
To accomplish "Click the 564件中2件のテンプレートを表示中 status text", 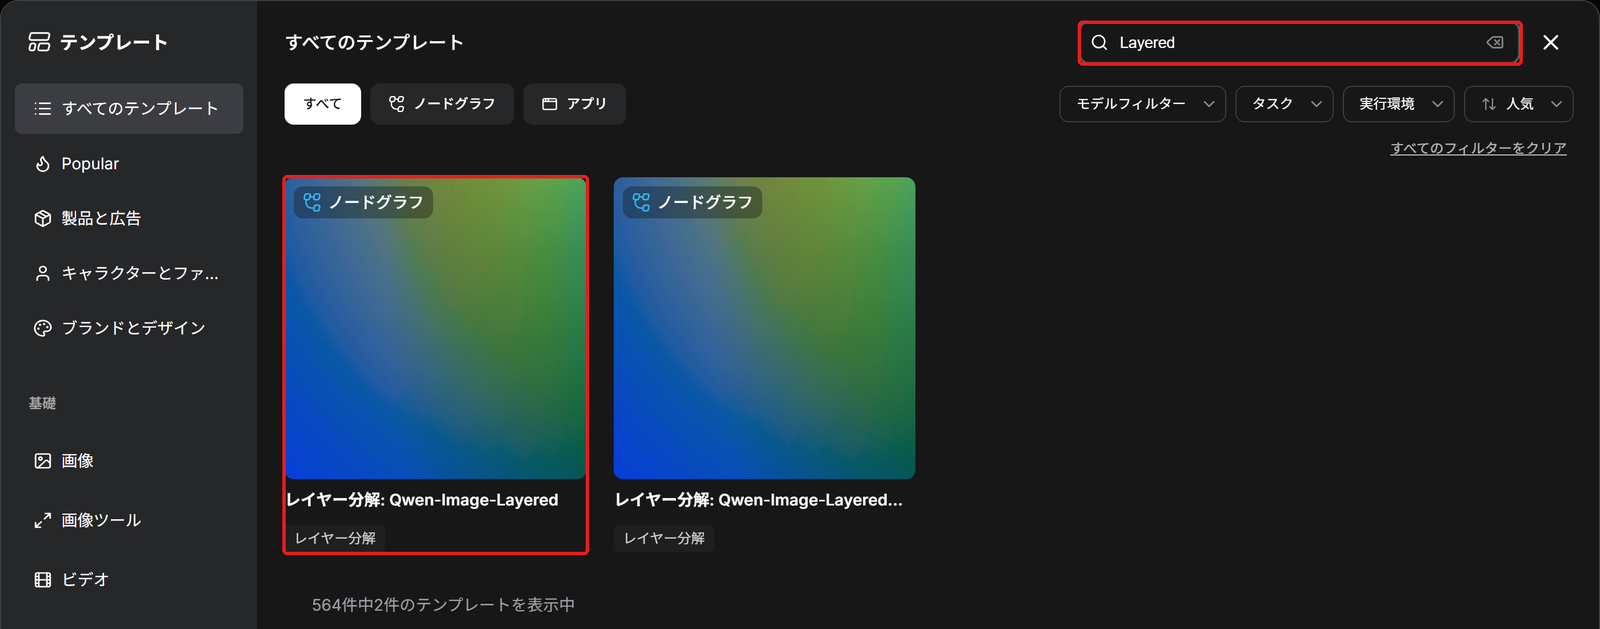I will (x=443, y=605).
